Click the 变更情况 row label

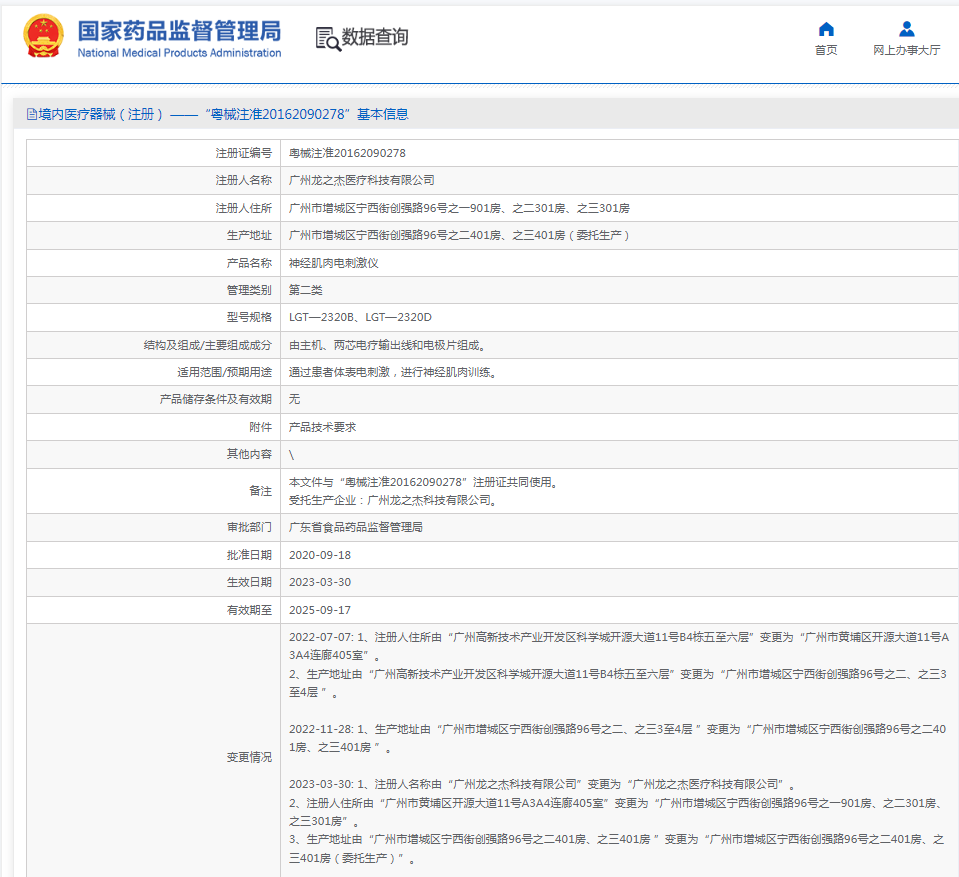(249, 757)
